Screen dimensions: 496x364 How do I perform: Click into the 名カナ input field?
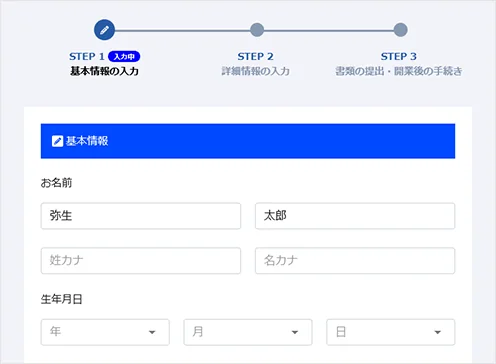[355, 260]
